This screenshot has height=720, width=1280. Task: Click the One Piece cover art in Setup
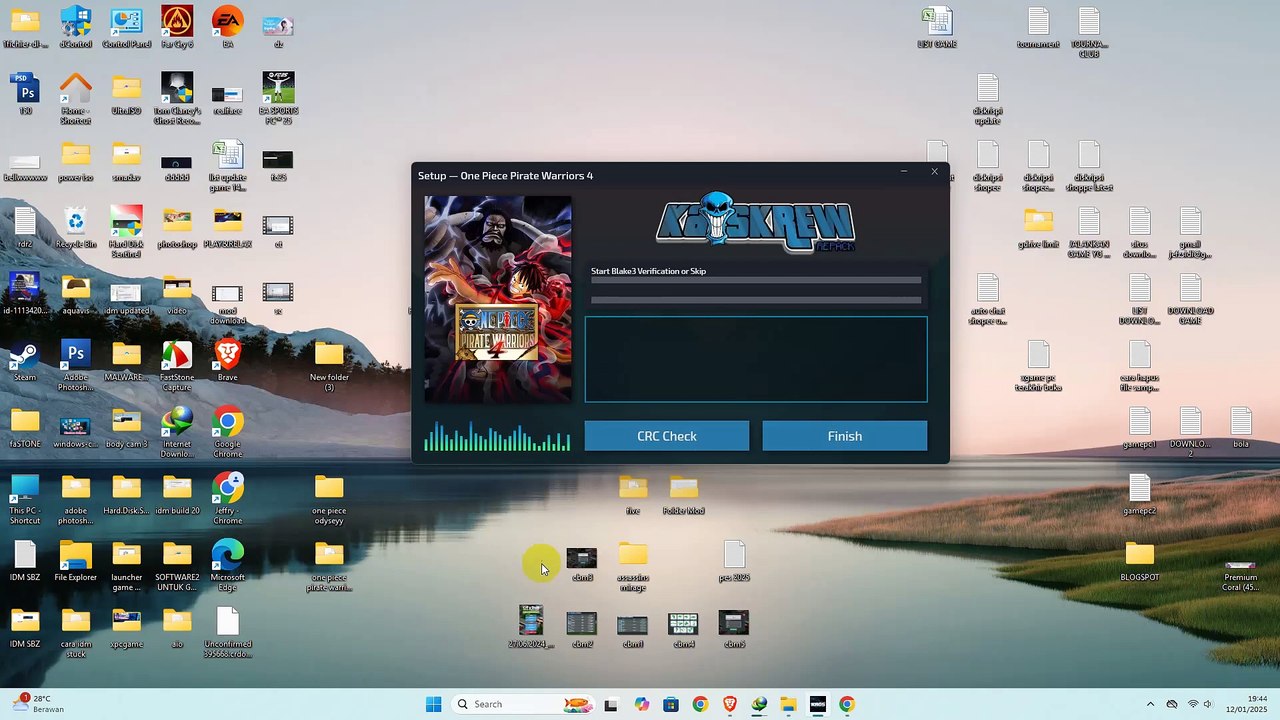point(498,299)
